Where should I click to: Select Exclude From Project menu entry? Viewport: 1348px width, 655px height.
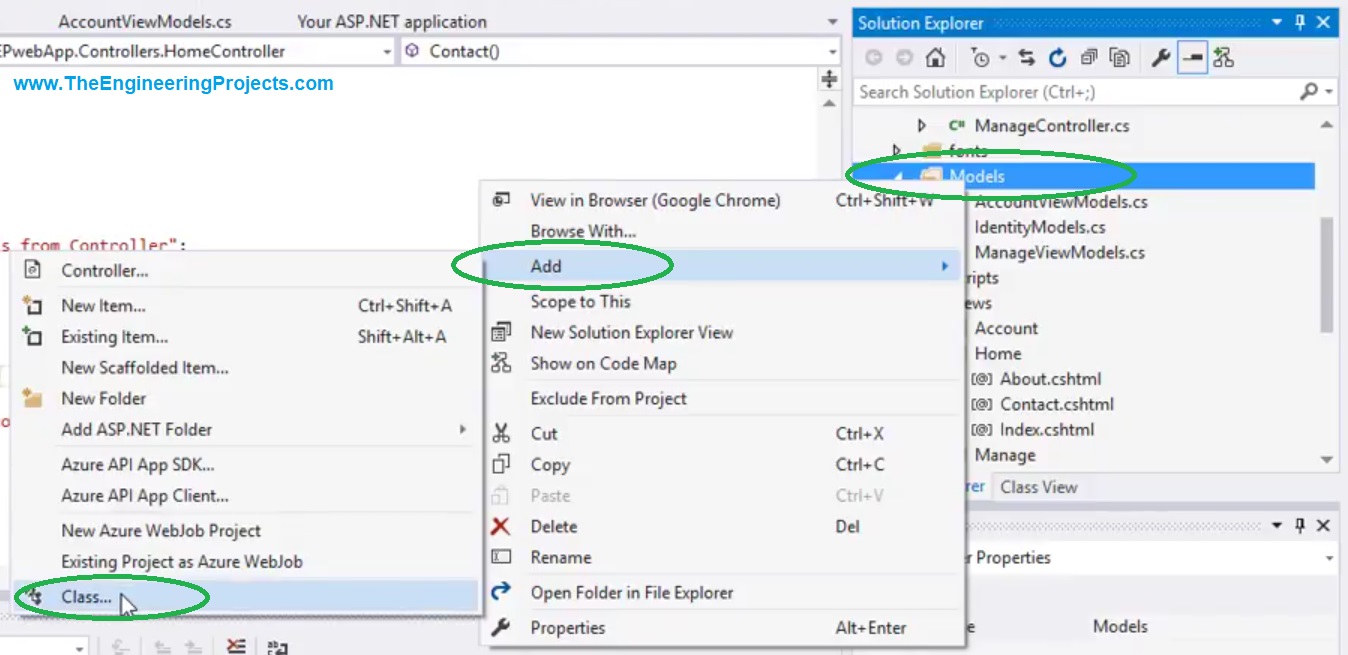[608, 397]
